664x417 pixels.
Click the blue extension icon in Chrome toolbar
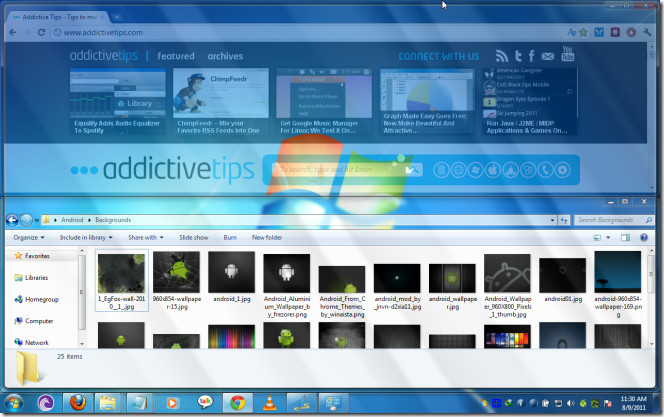coord(599,32)
